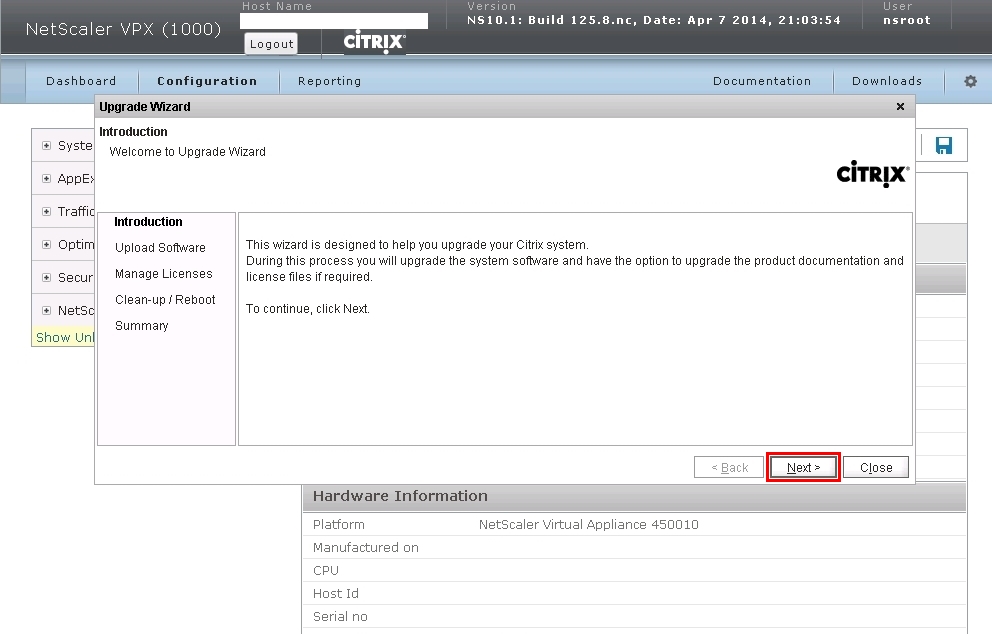Click Close button at wizard bottom
Image resolution: width=992 pixels, height=634 pixels.
(x=876, y=468)
